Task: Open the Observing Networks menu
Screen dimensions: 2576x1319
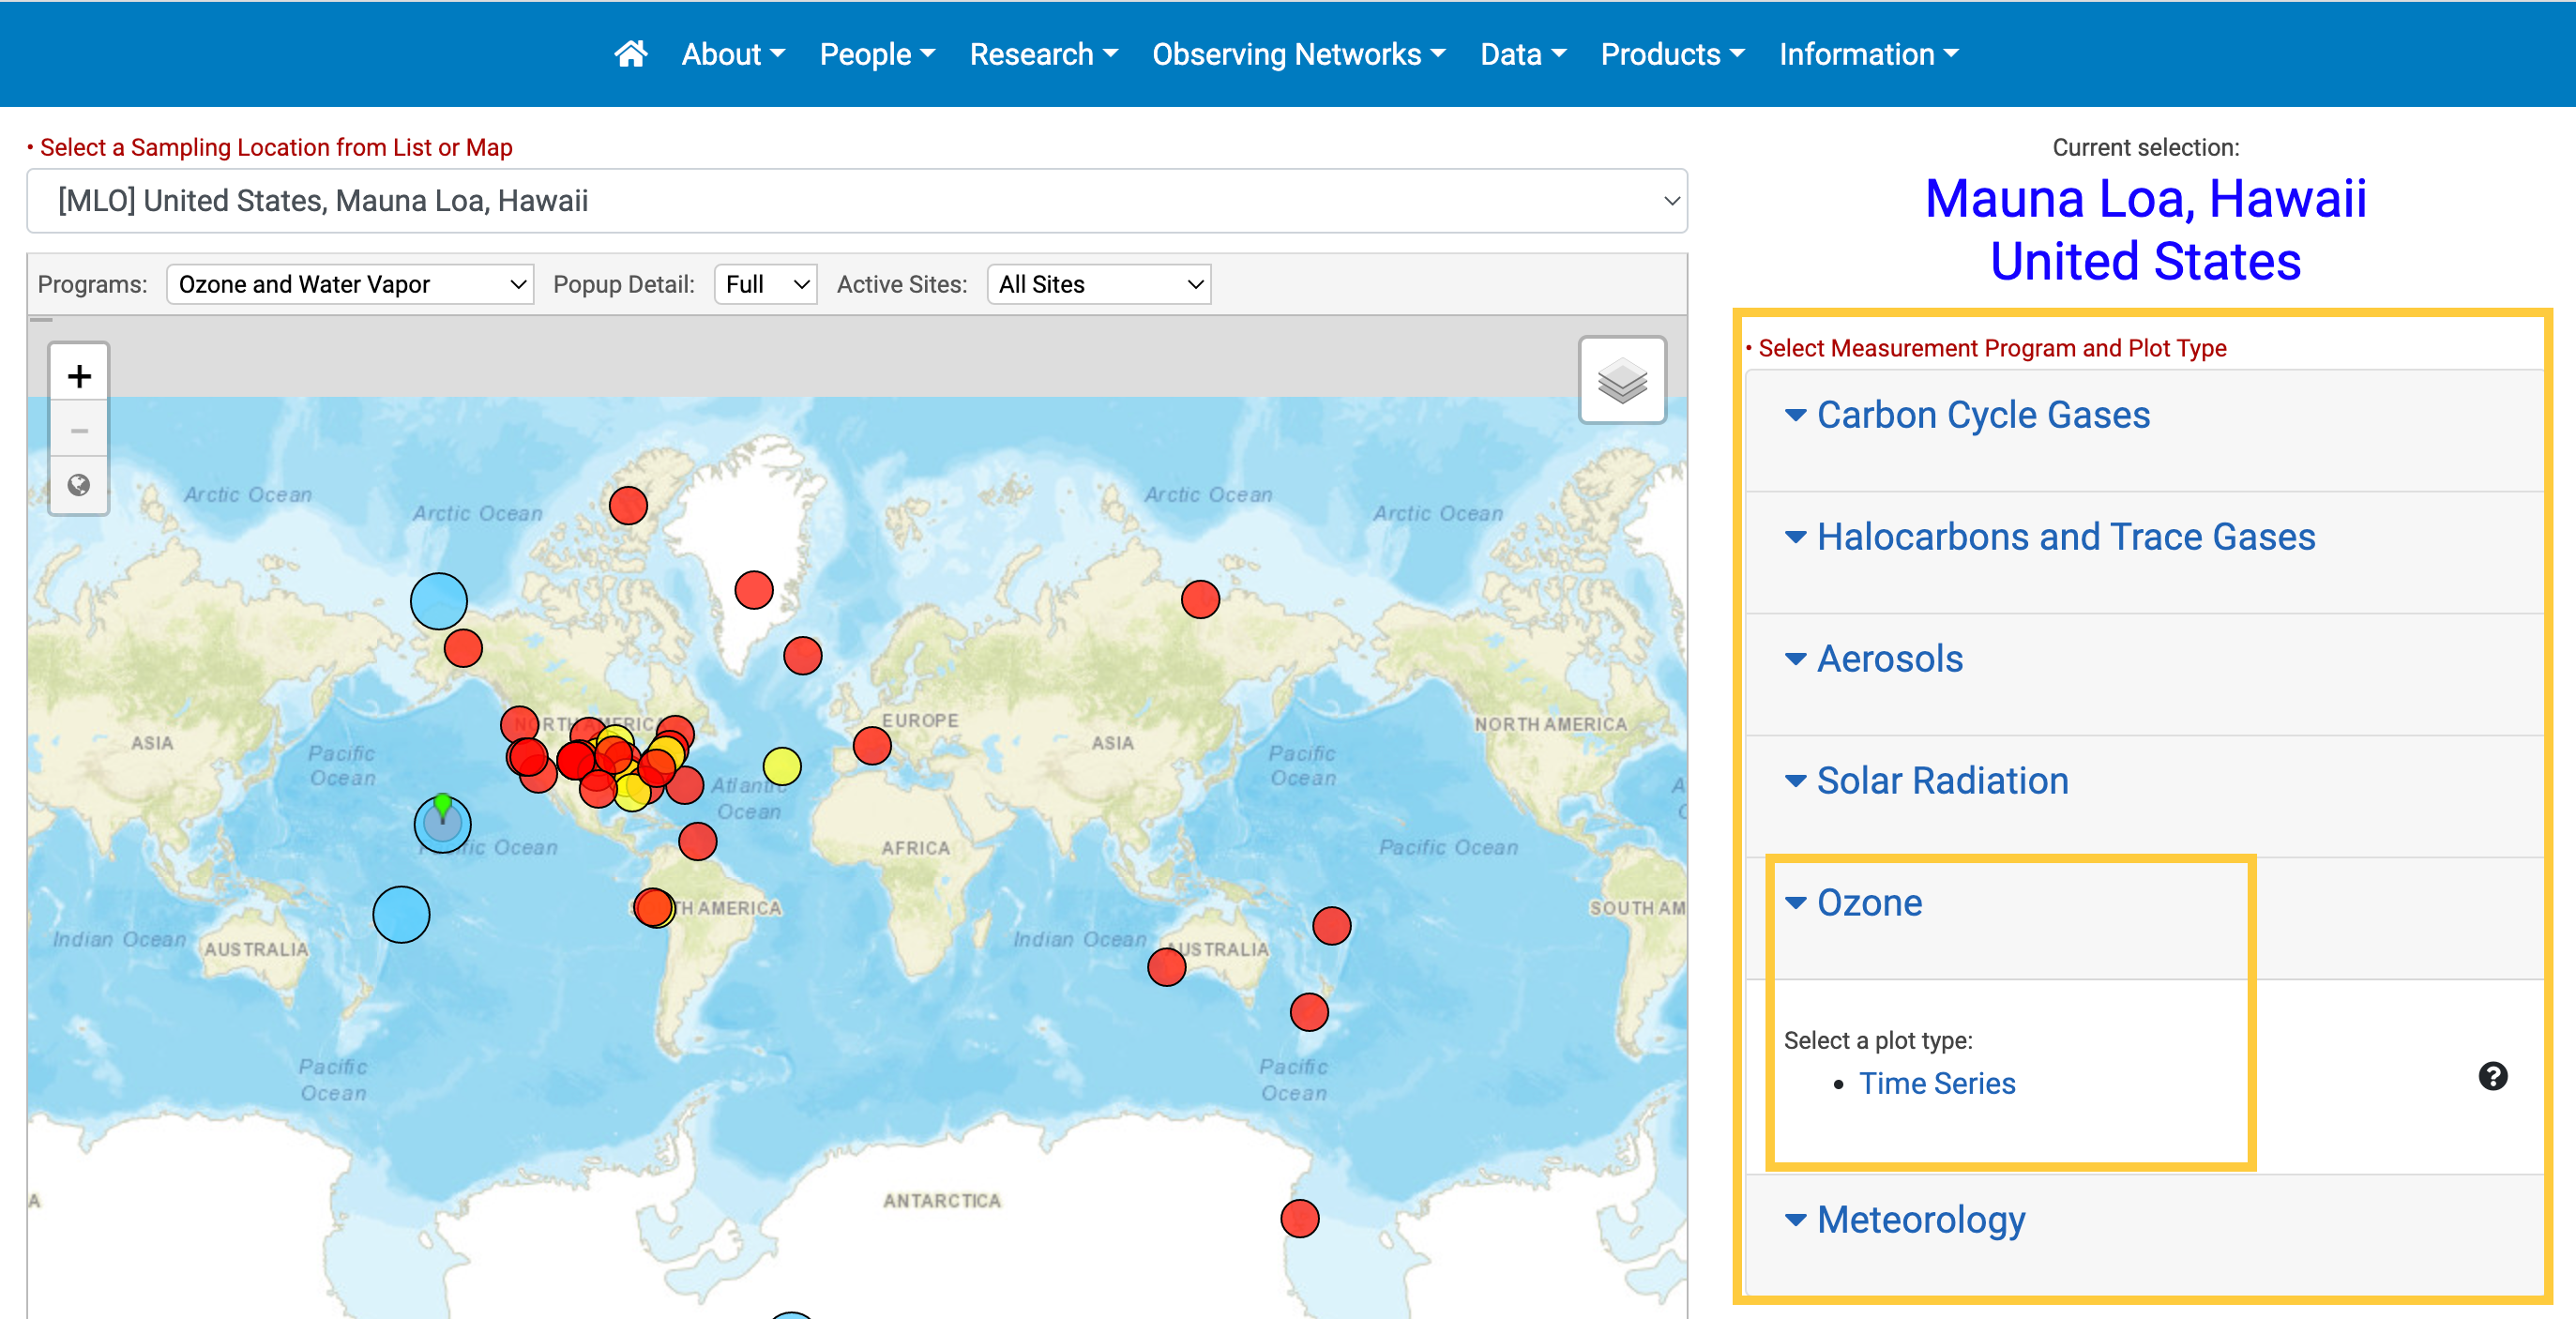Action: [x=1298, y=54]
